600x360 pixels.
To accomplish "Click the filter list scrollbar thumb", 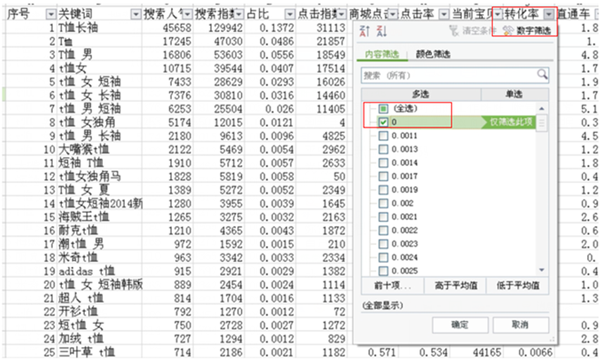I will tap(541, 123).
